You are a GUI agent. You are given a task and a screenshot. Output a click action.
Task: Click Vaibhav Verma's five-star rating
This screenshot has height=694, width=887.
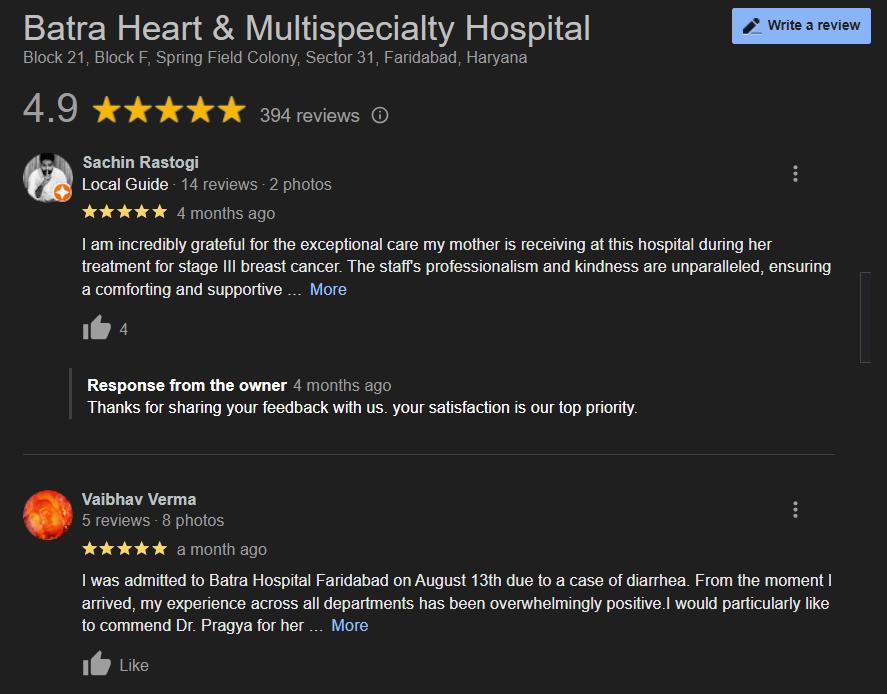(x=124, y=548)
